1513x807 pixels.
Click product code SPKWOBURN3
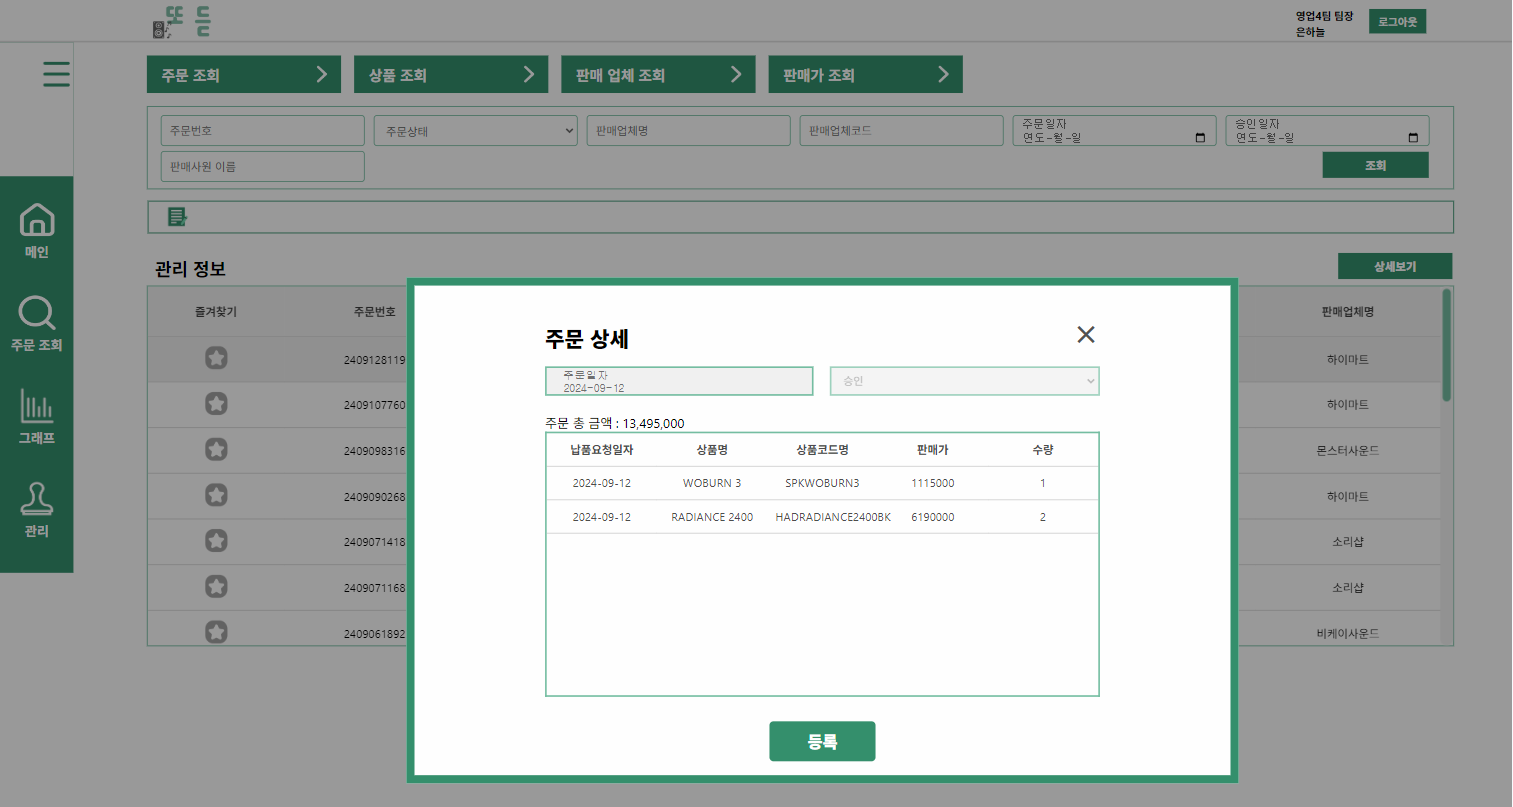[822, 483]
